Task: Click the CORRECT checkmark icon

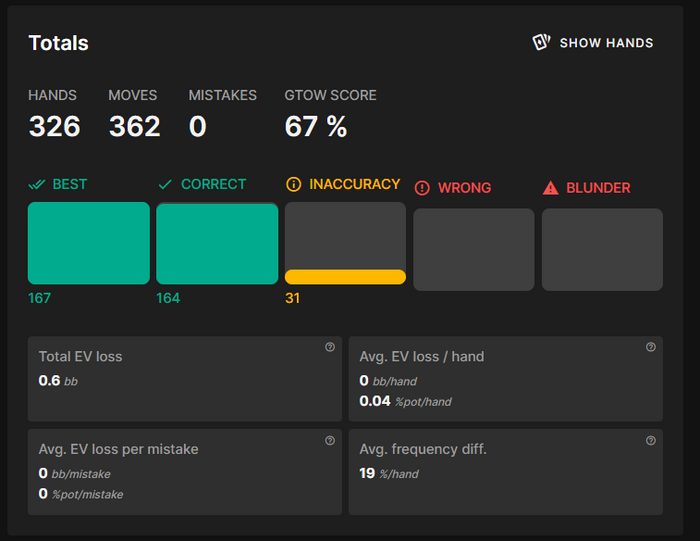Action: point(165,184)
